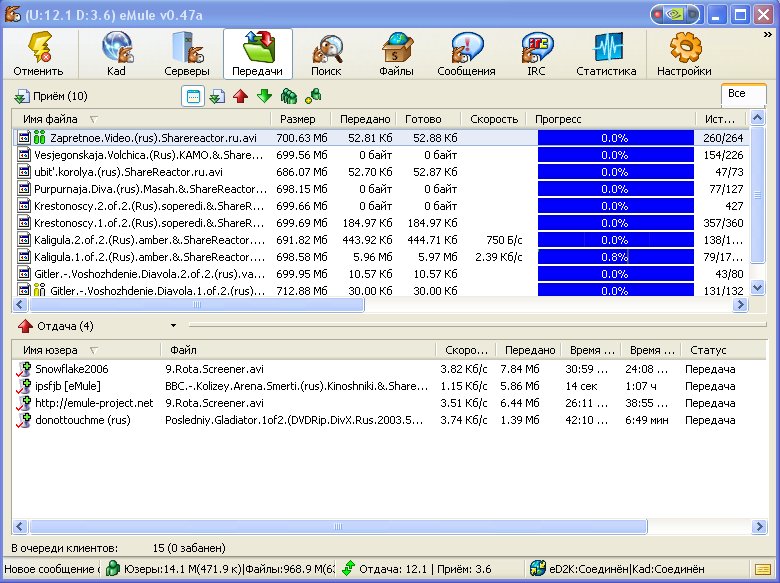Open the Файлы shared files view
This screenshot has height=583, width=780.
click(x=396, y=54)
